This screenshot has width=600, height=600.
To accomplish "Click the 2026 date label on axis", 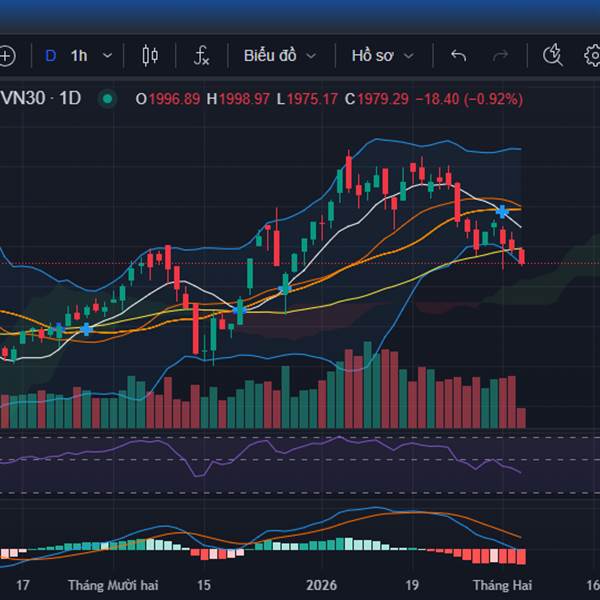I will [321, 585].
